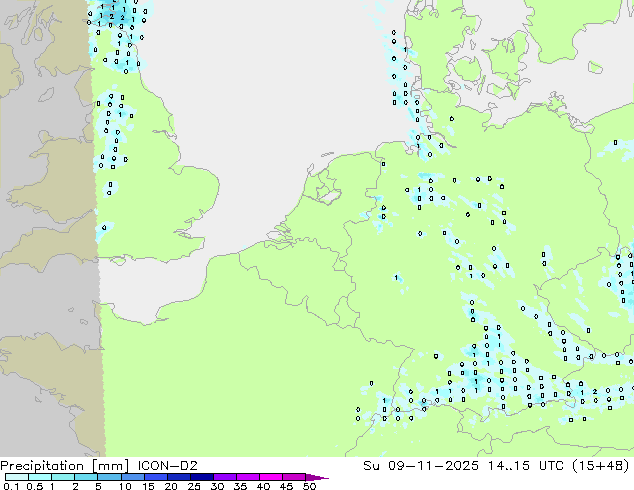Pick the legend color between 10 and 15

pos(132,477)
